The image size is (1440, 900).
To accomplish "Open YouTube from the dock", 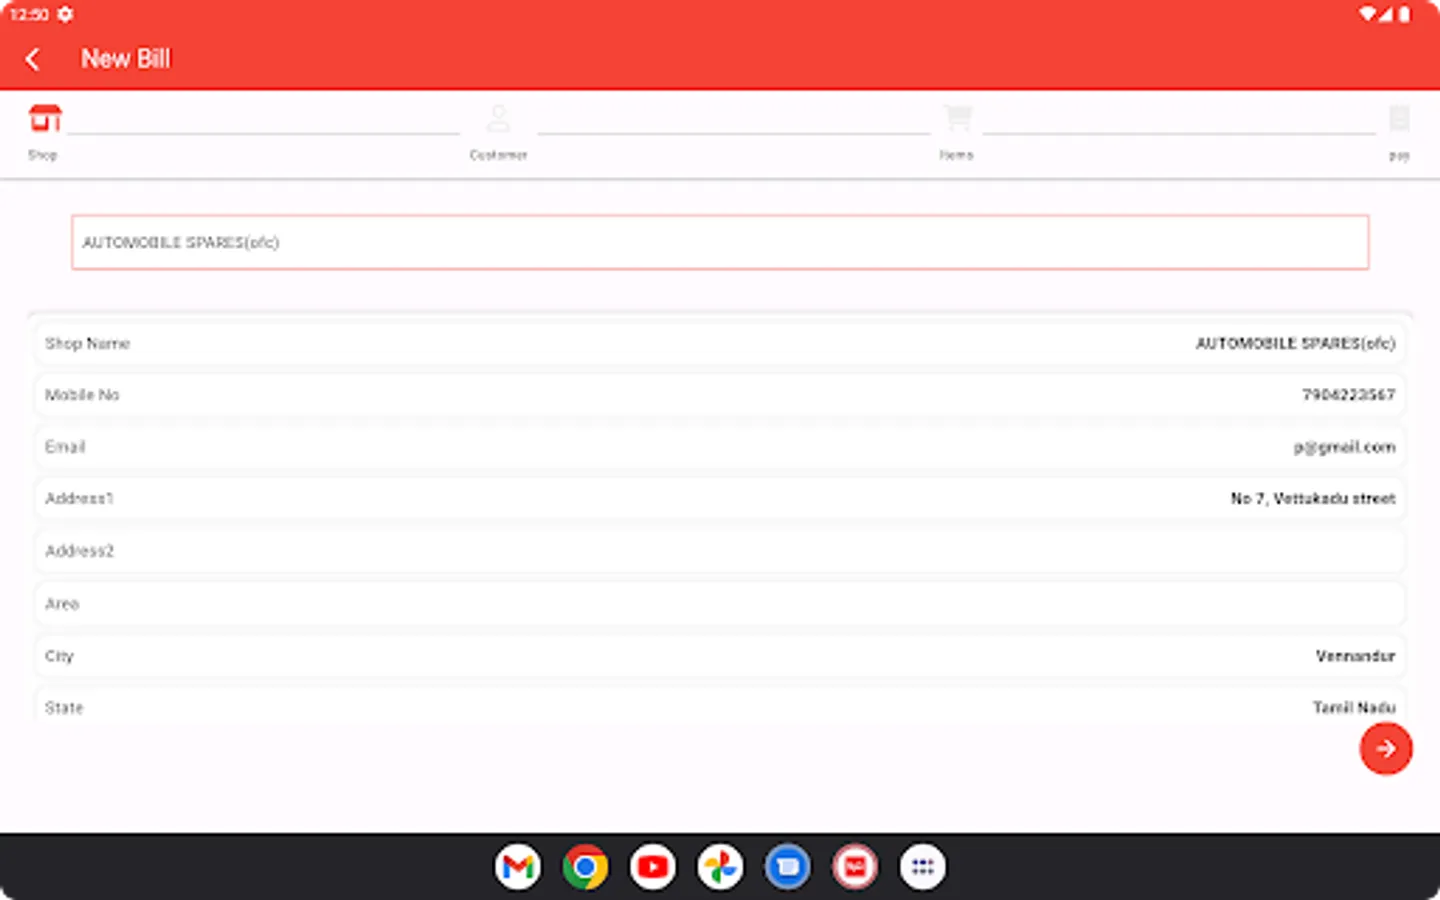I will [x=652, y=866].
